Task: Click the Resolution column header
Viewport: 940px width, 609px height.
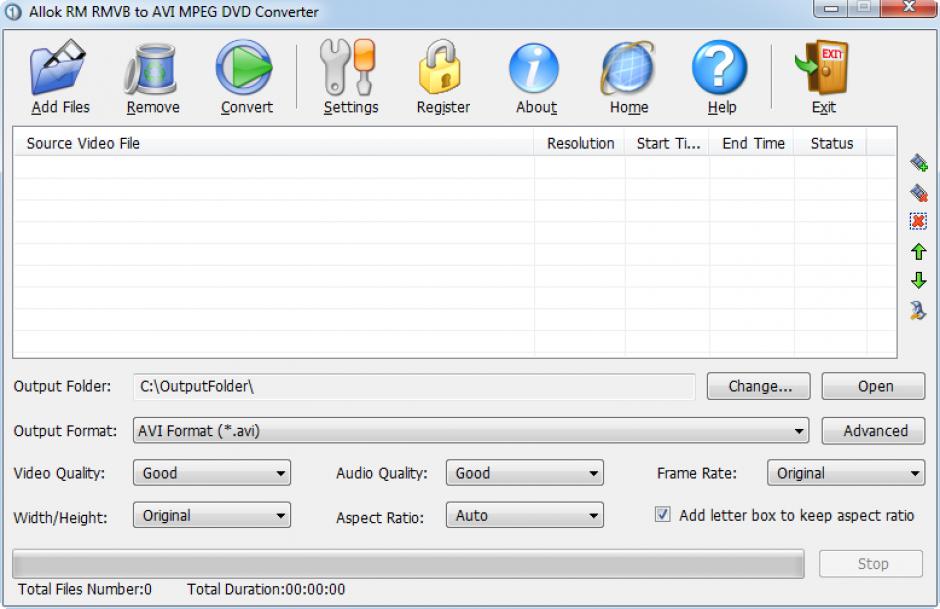Action: [580, 143]
